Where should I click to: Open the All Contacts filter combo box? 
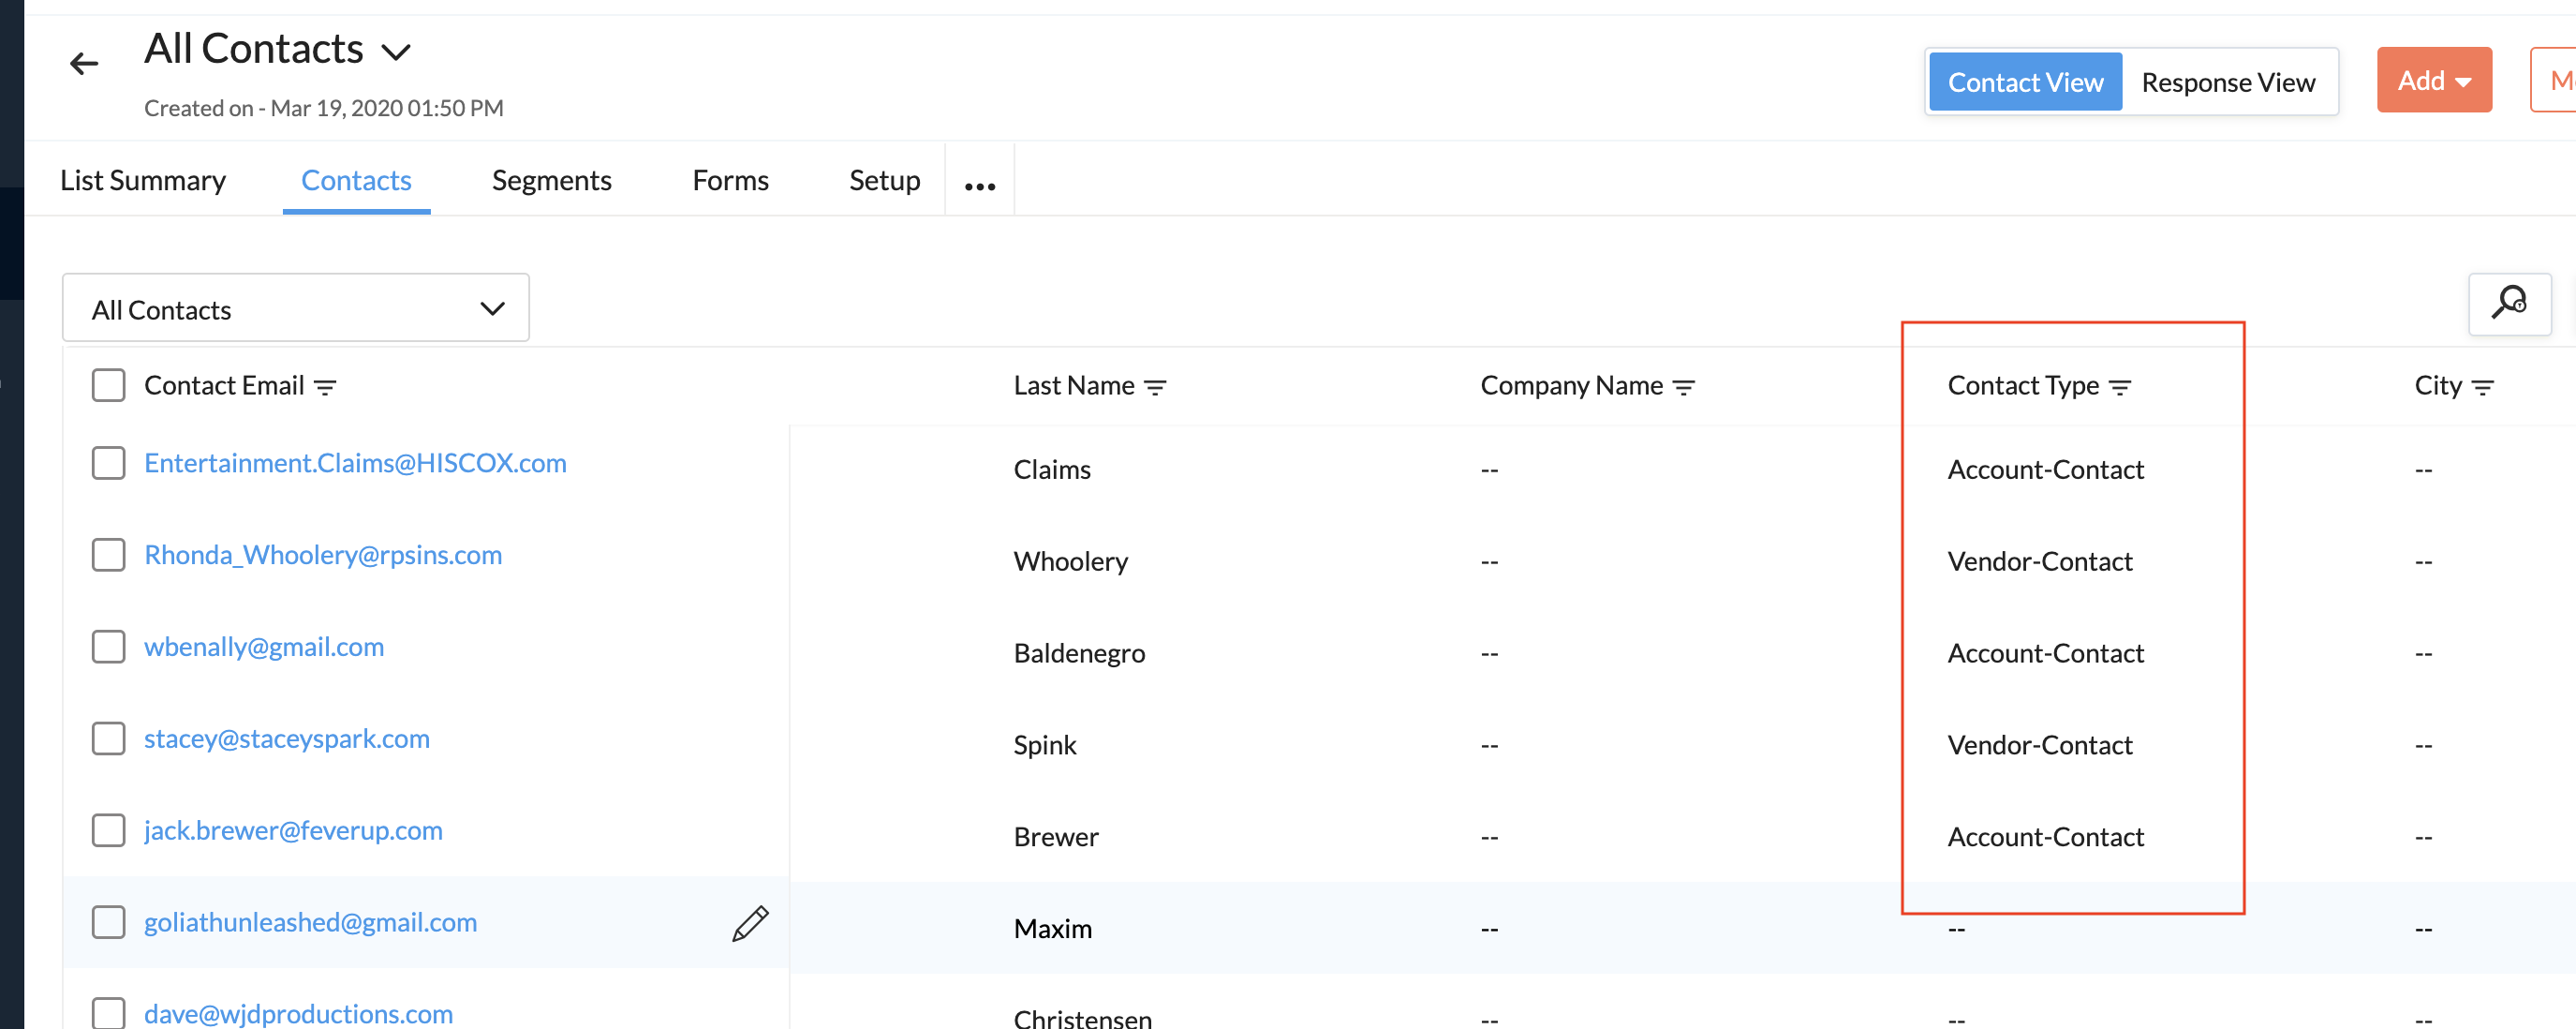click(x=295, y=309)
